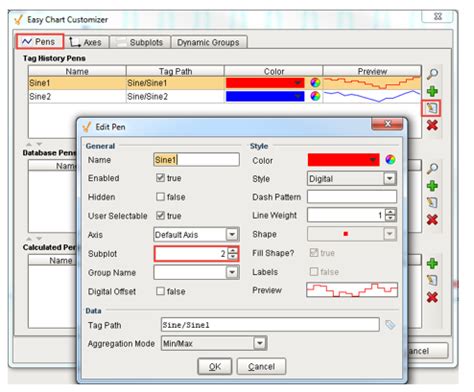This screenshot has height=392, width=474.
Task: Delete the selected Tag History pen
Action: [x=432, y=125]
